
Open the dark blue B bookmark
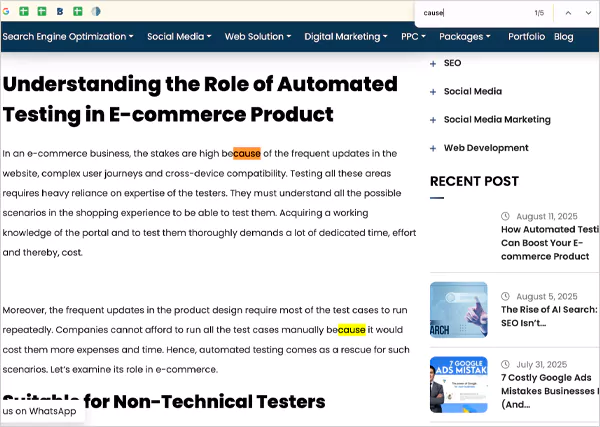click(60, 12)
